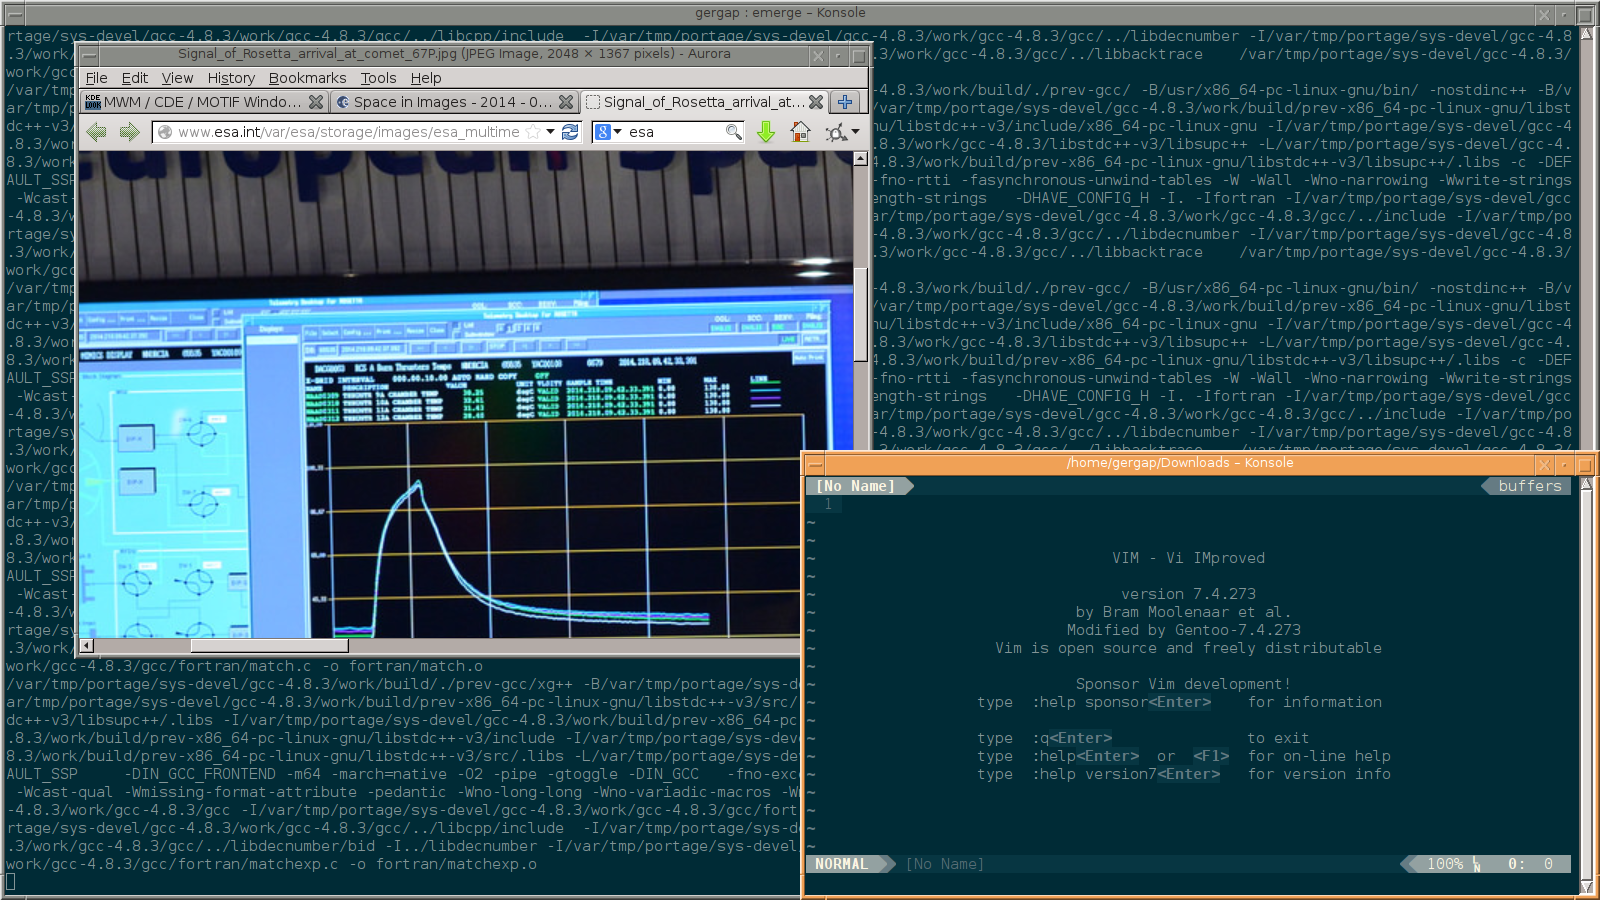The width and height of the screenshot is (1600, 900).
Task: Close the Space in Images tab
Action: (x=566, y=102)
